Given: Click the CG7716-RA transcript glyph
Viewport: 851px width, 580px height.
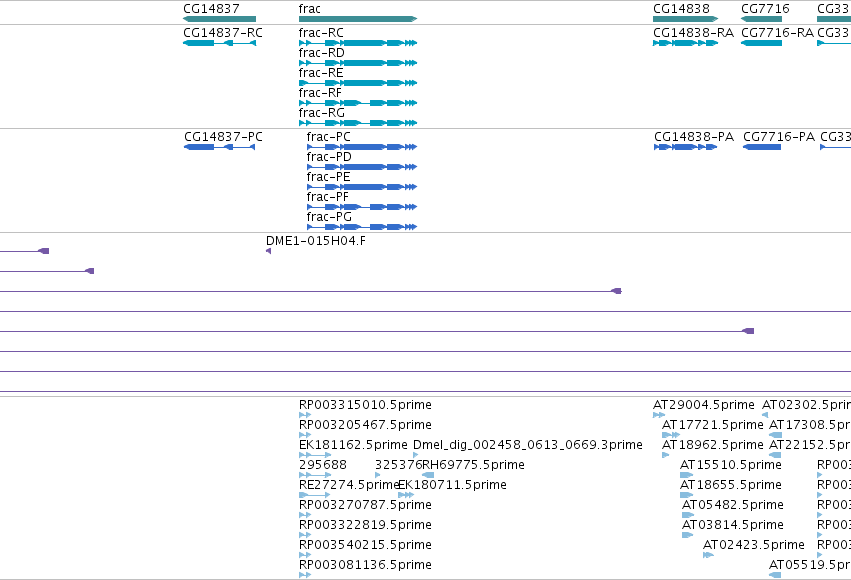Looking at the screenshot, I should [761, 43].
